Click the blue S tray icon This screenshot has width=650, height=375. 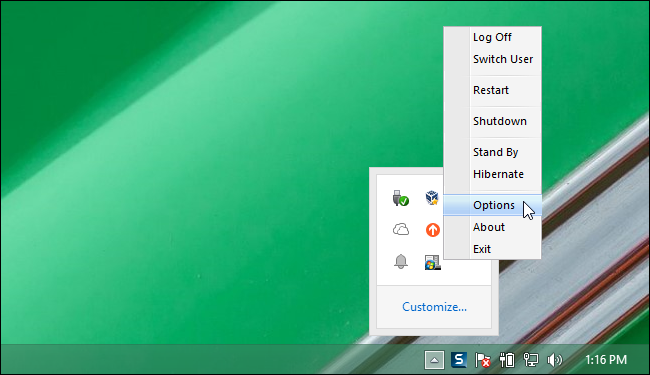pos(459,360)
